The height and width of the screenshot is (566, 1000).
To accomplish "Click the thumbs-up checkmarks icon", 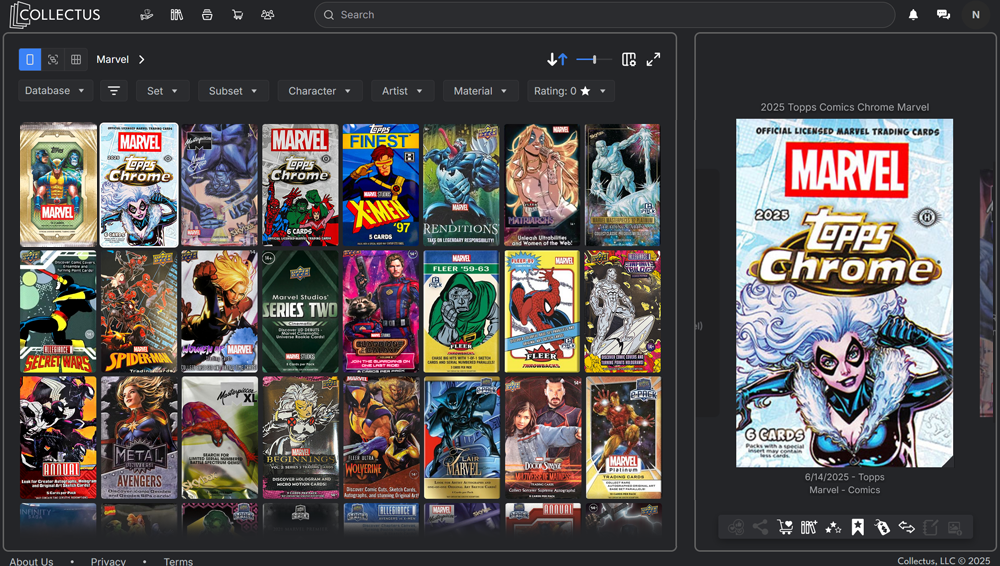I will 736,527.
